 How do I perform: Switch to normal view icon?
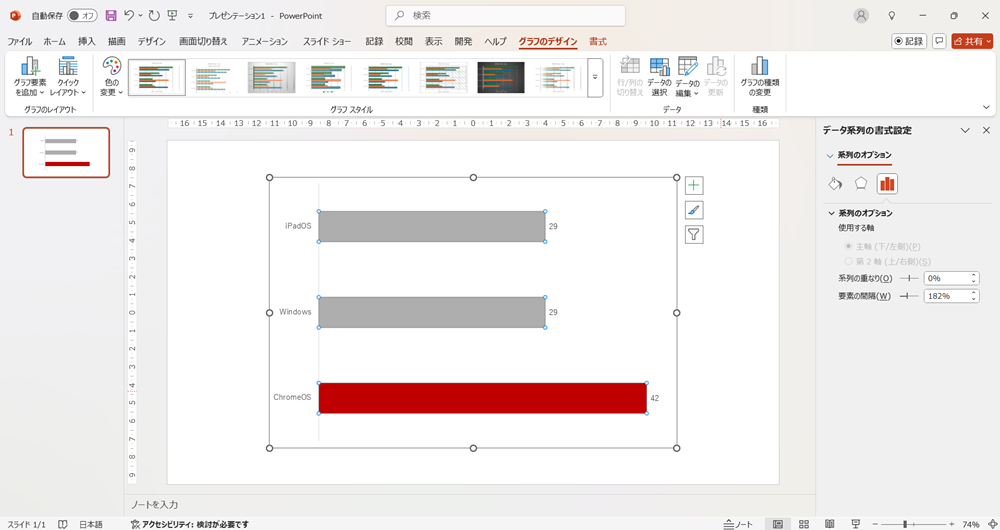pyautogui.click(x=777, y=524)
